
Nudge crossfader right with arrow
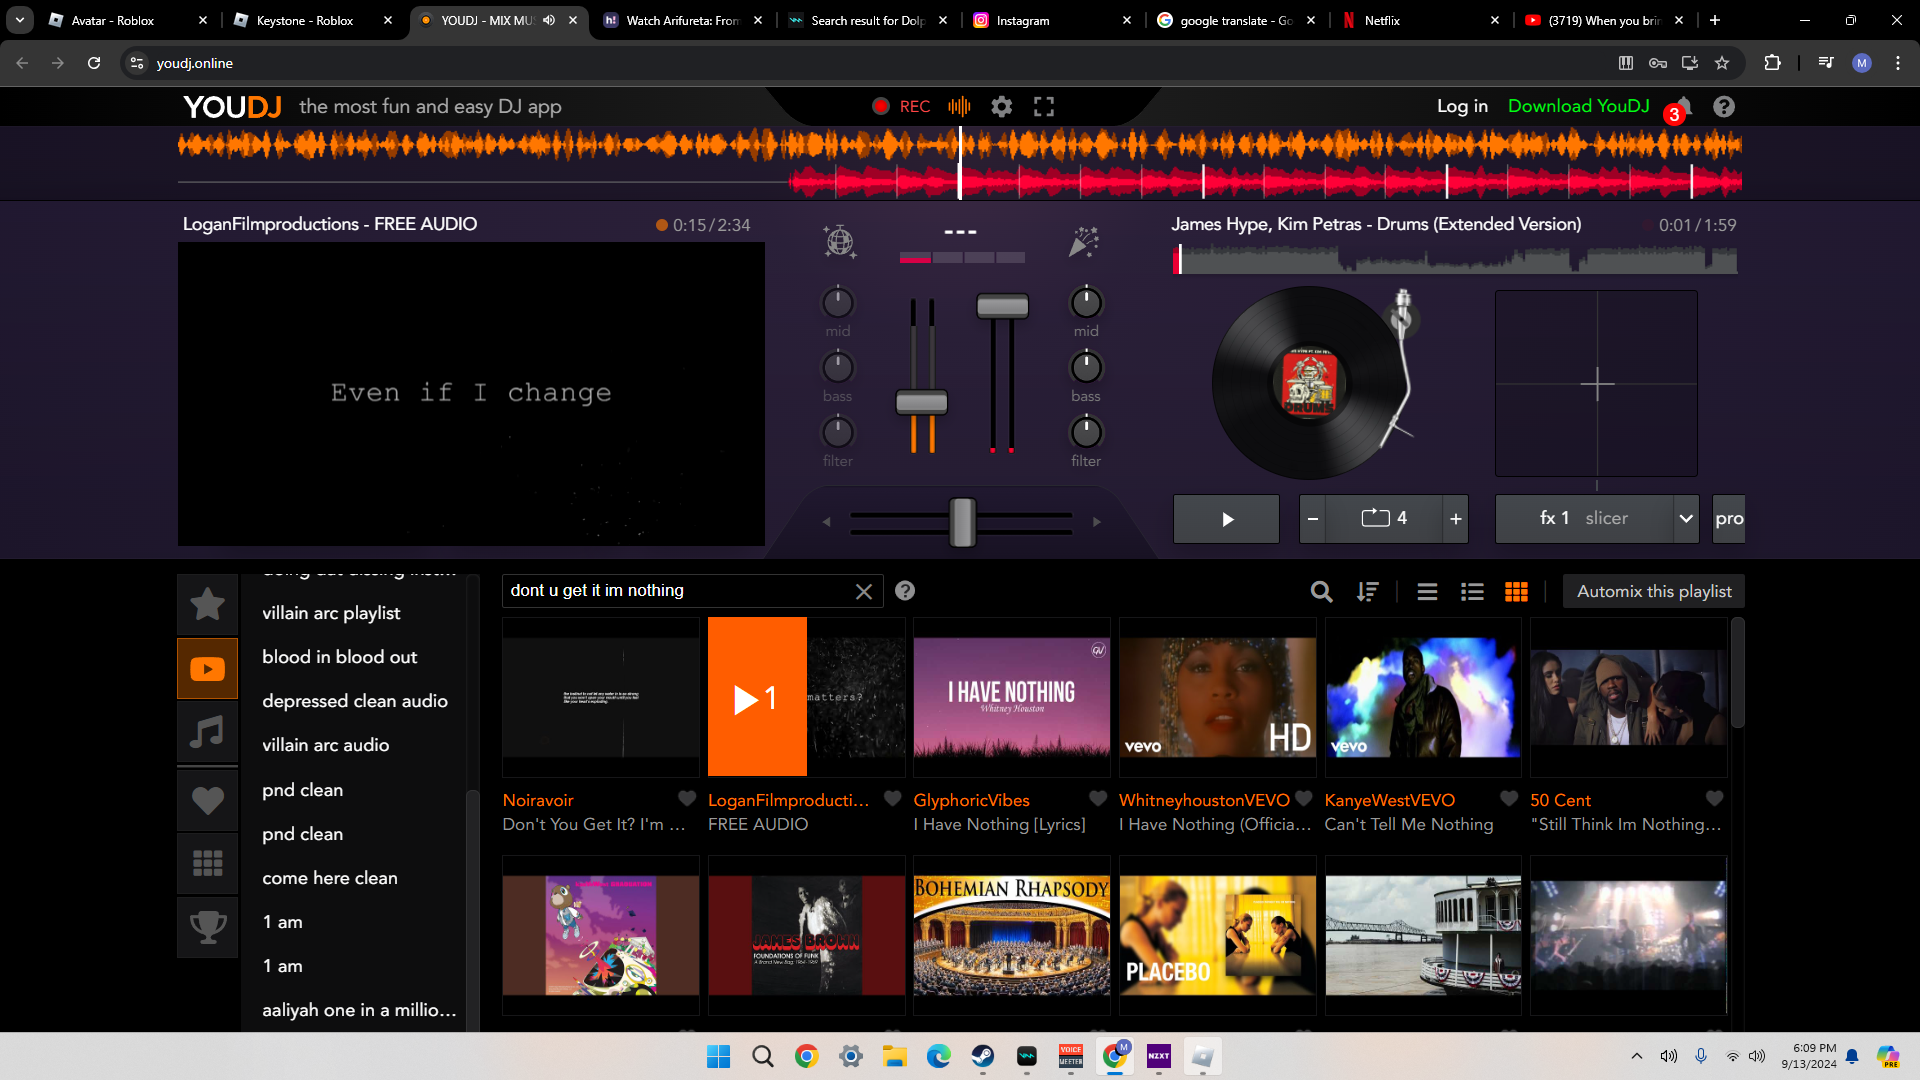pyautogui.click(x=1097, y=522)
